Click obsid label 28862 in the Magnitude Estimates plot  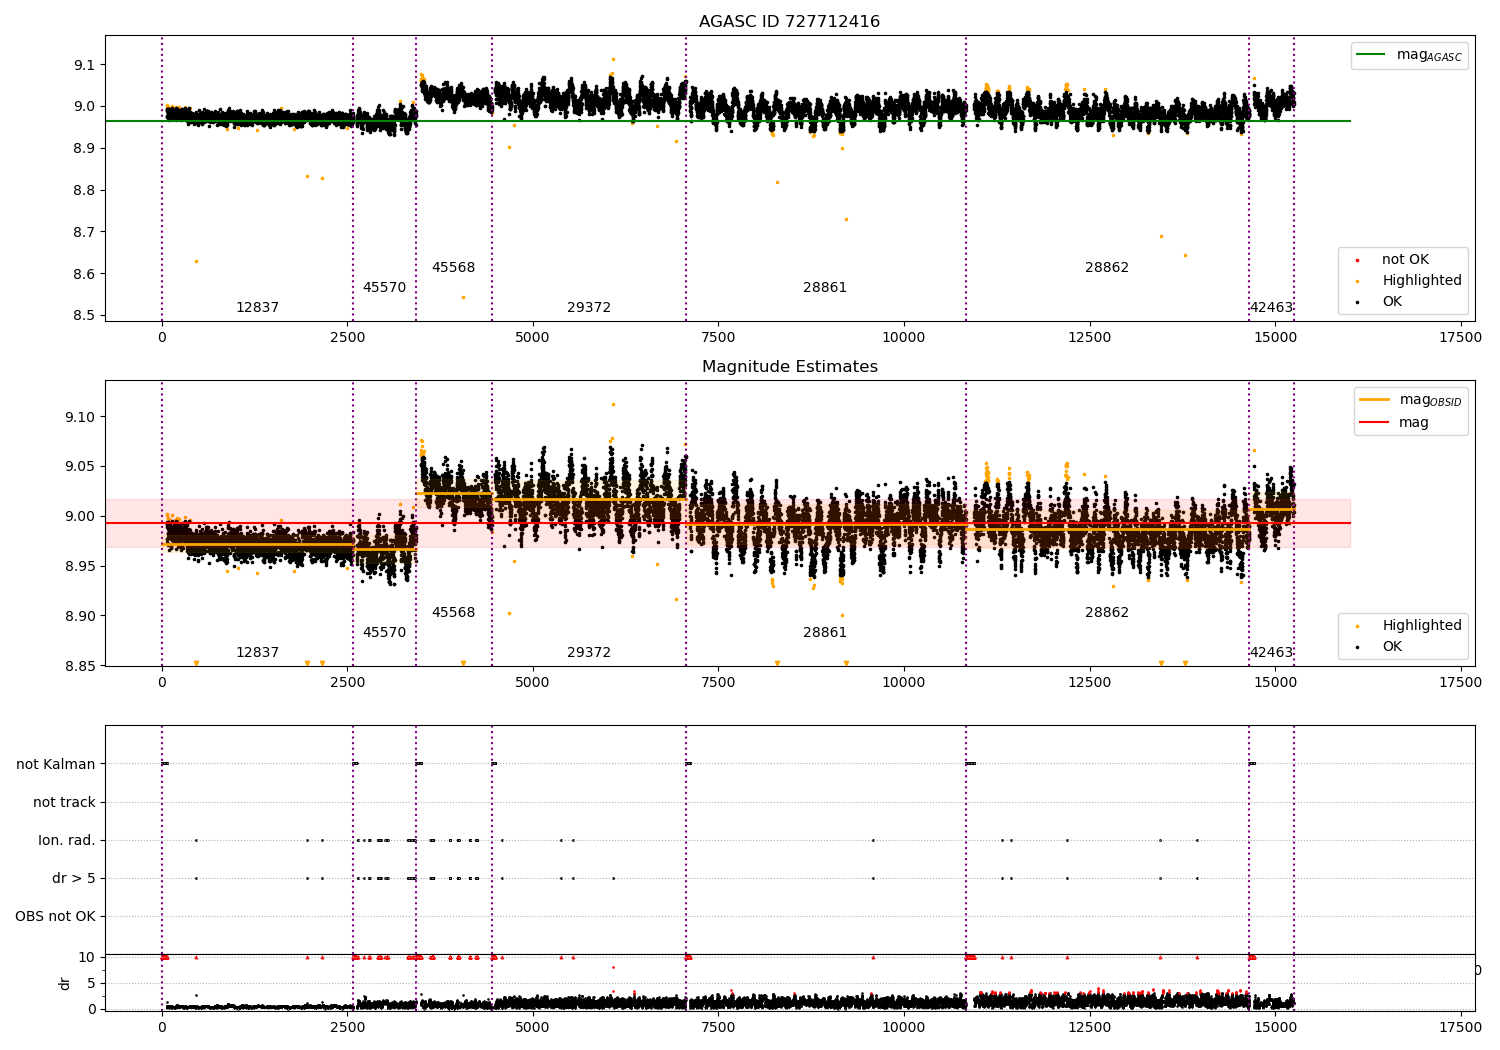[1107, 613]
